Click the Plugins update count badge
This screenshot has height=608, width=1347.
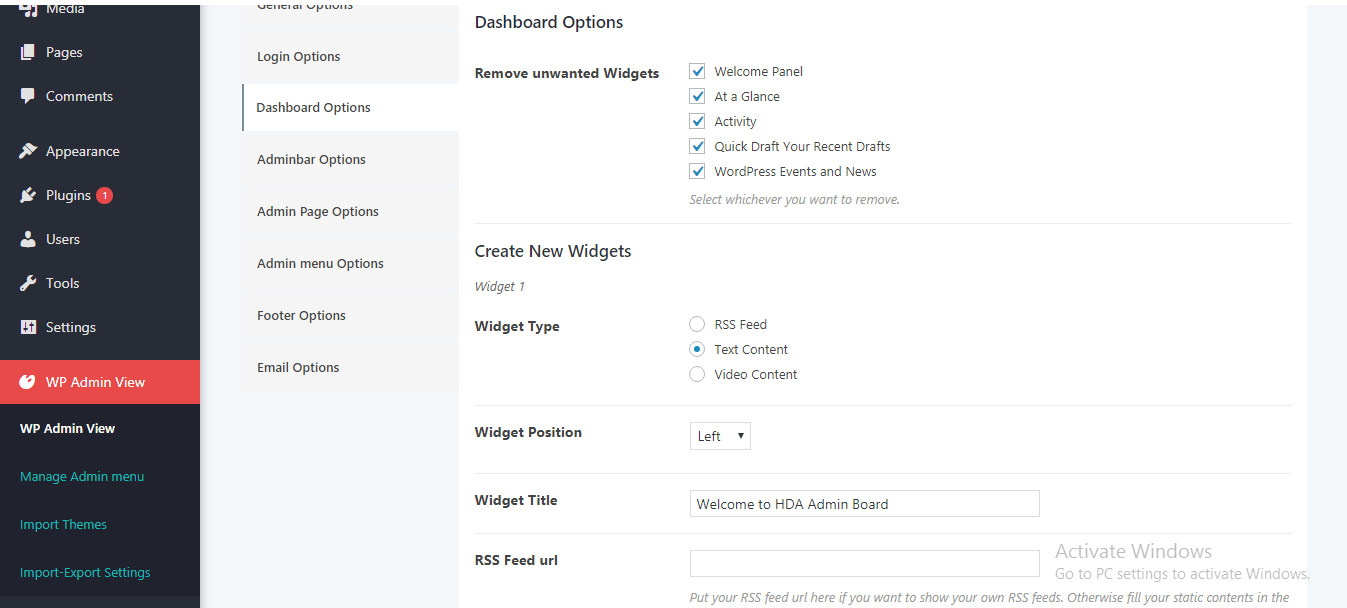pyautogui.click(x=105, y=195)
